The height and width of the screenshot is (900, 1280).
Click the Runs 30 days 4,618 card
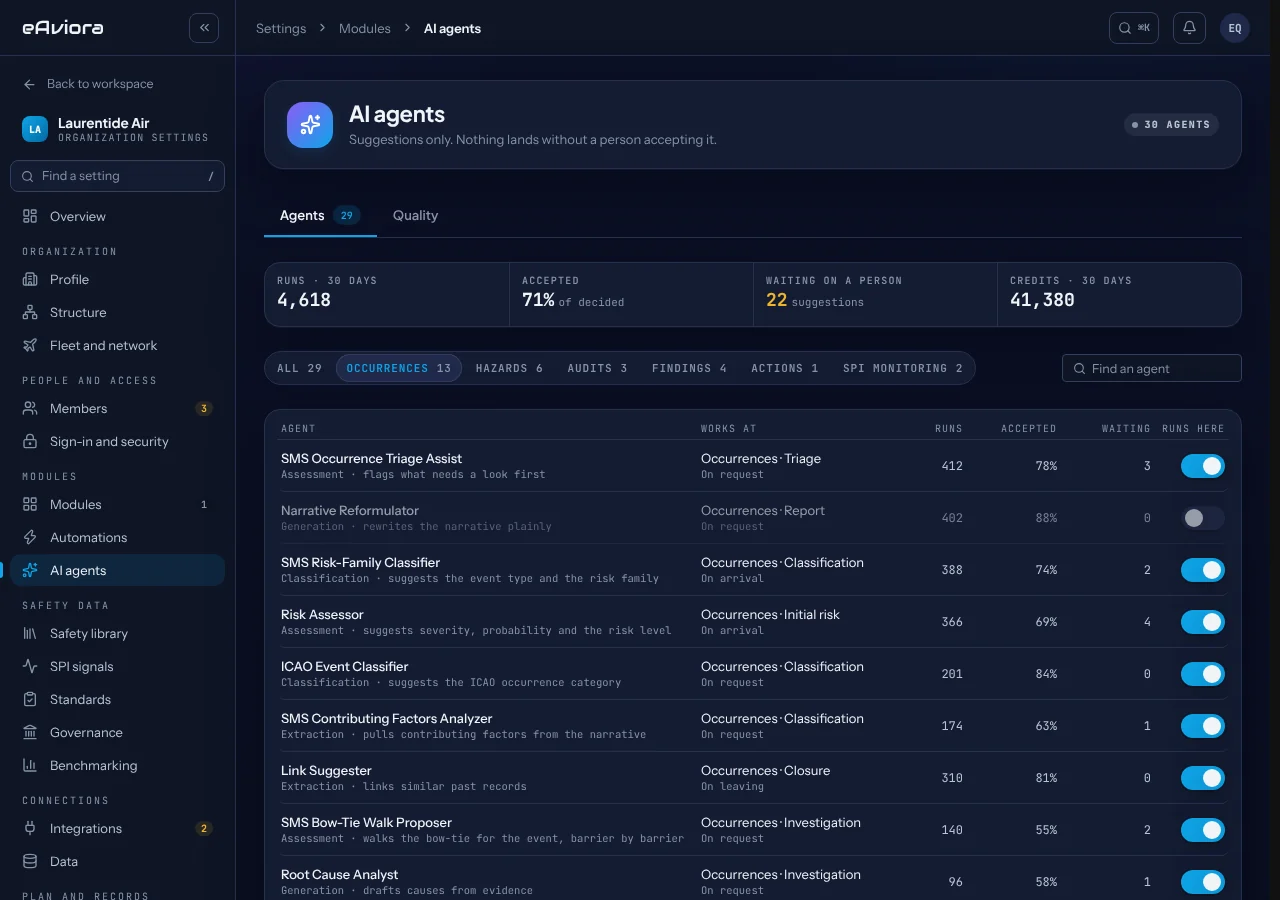pyautogui.click(x=387, y=294)
